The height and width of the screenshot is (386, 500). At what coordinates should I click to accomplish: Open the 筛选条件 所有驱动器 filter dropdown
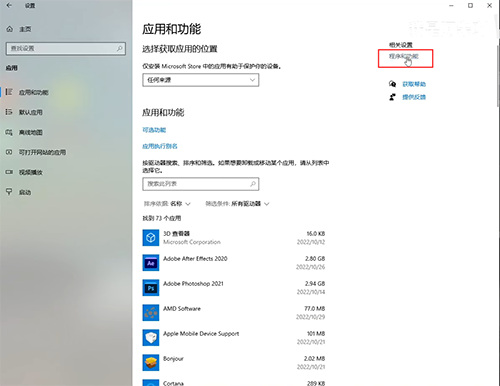point(237,204)
